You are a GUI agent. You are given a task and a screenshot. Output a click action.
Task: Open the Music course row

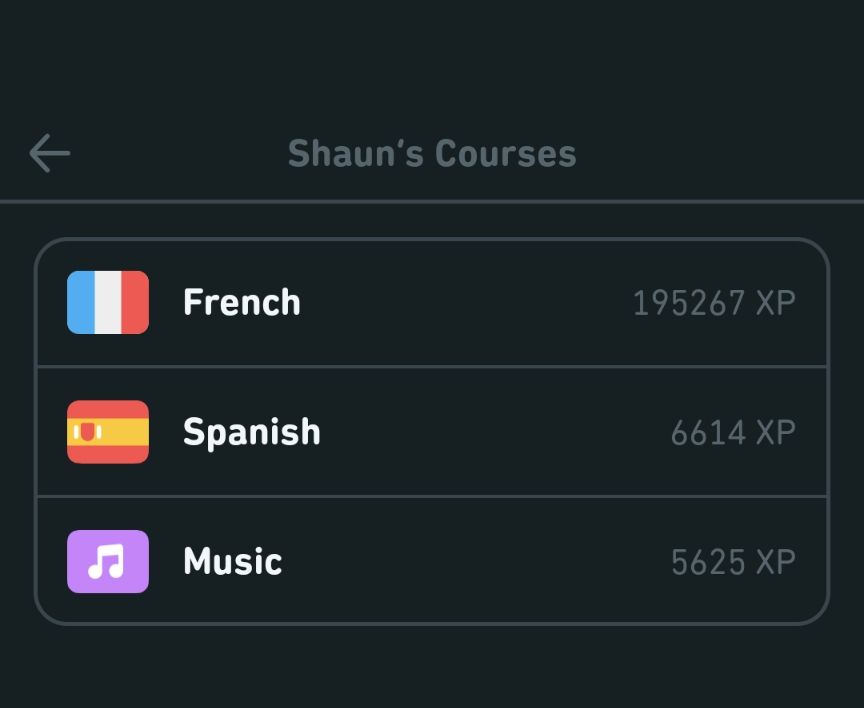(432, 561)
